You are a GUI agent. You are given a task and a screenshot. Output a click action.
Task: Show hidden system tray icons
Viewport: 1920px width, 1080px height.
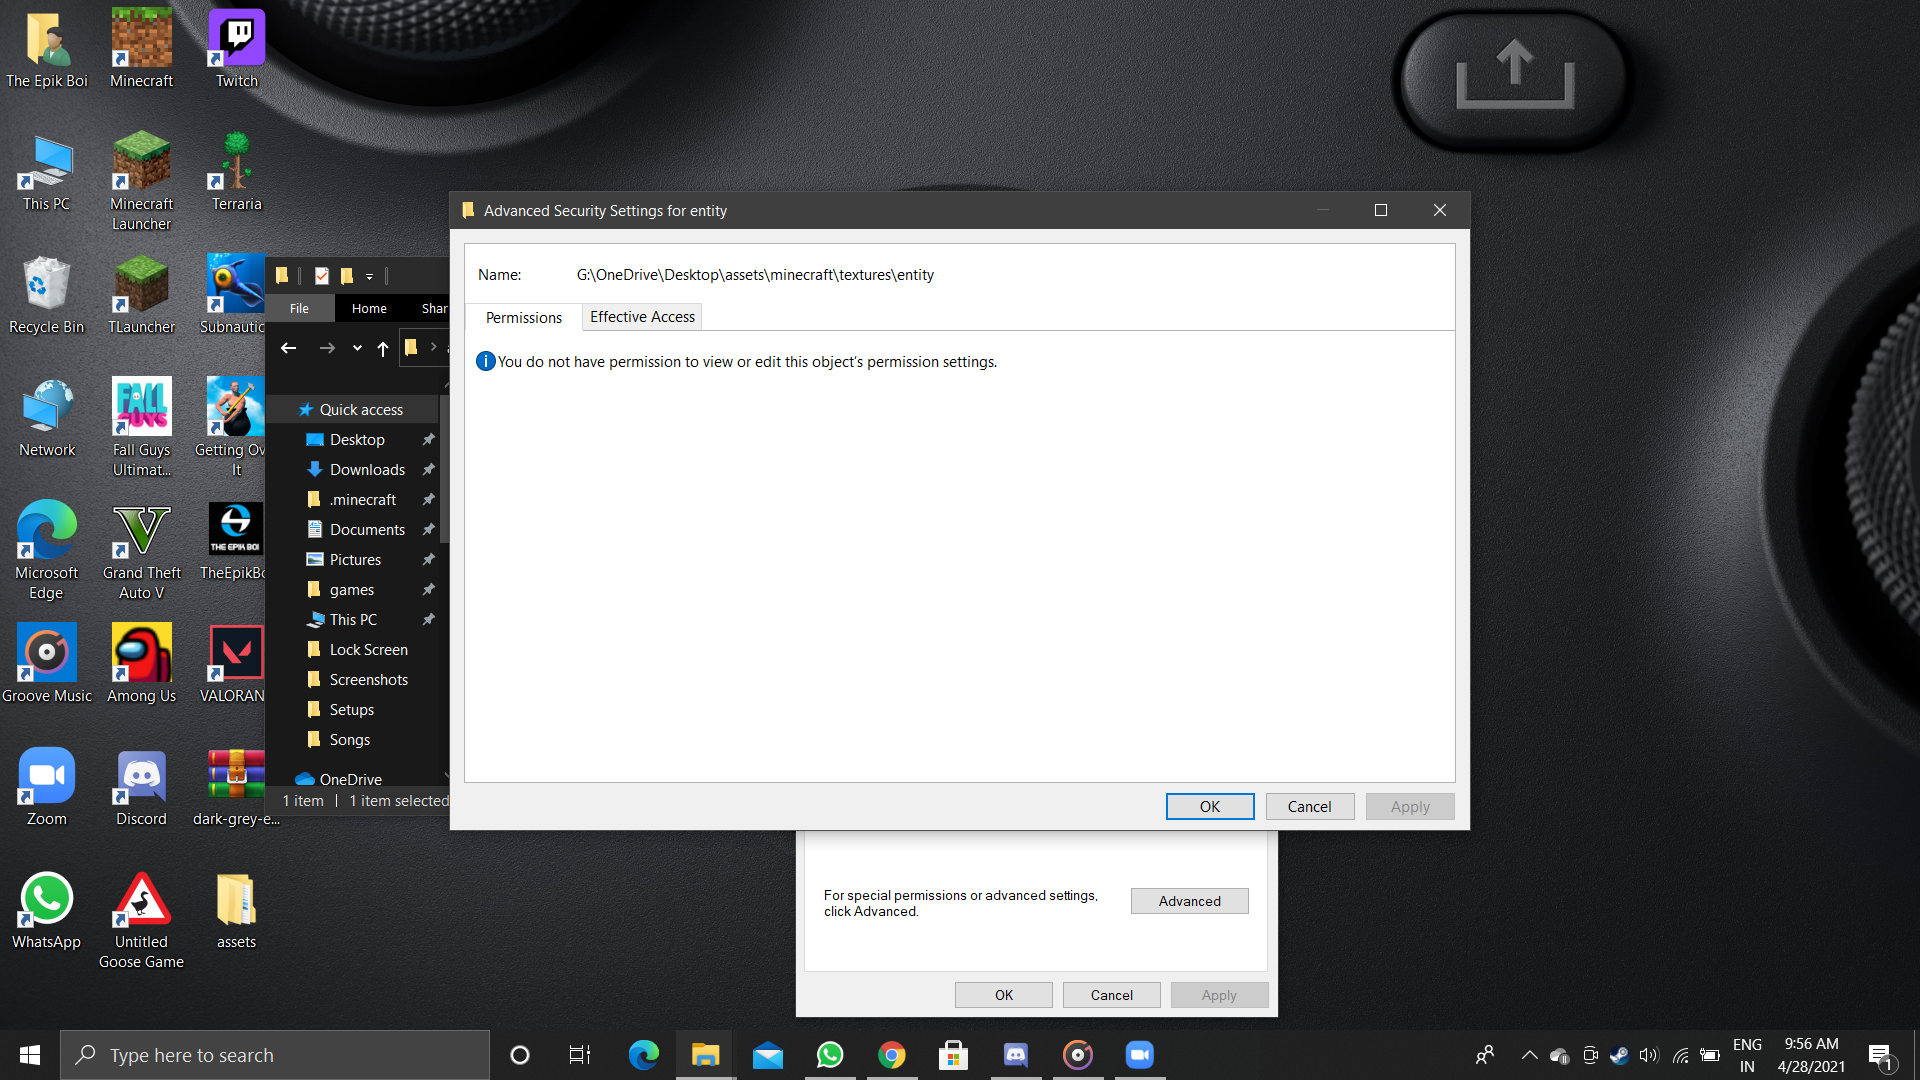click(1529, 1055)
